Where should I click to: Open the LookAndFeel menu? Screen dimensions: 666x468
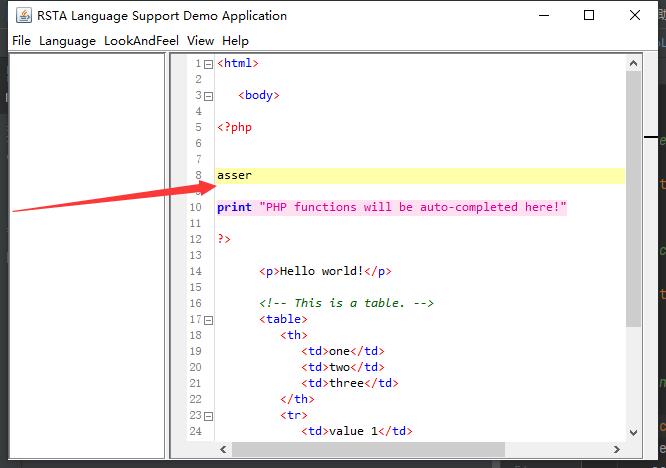point(141,41)
